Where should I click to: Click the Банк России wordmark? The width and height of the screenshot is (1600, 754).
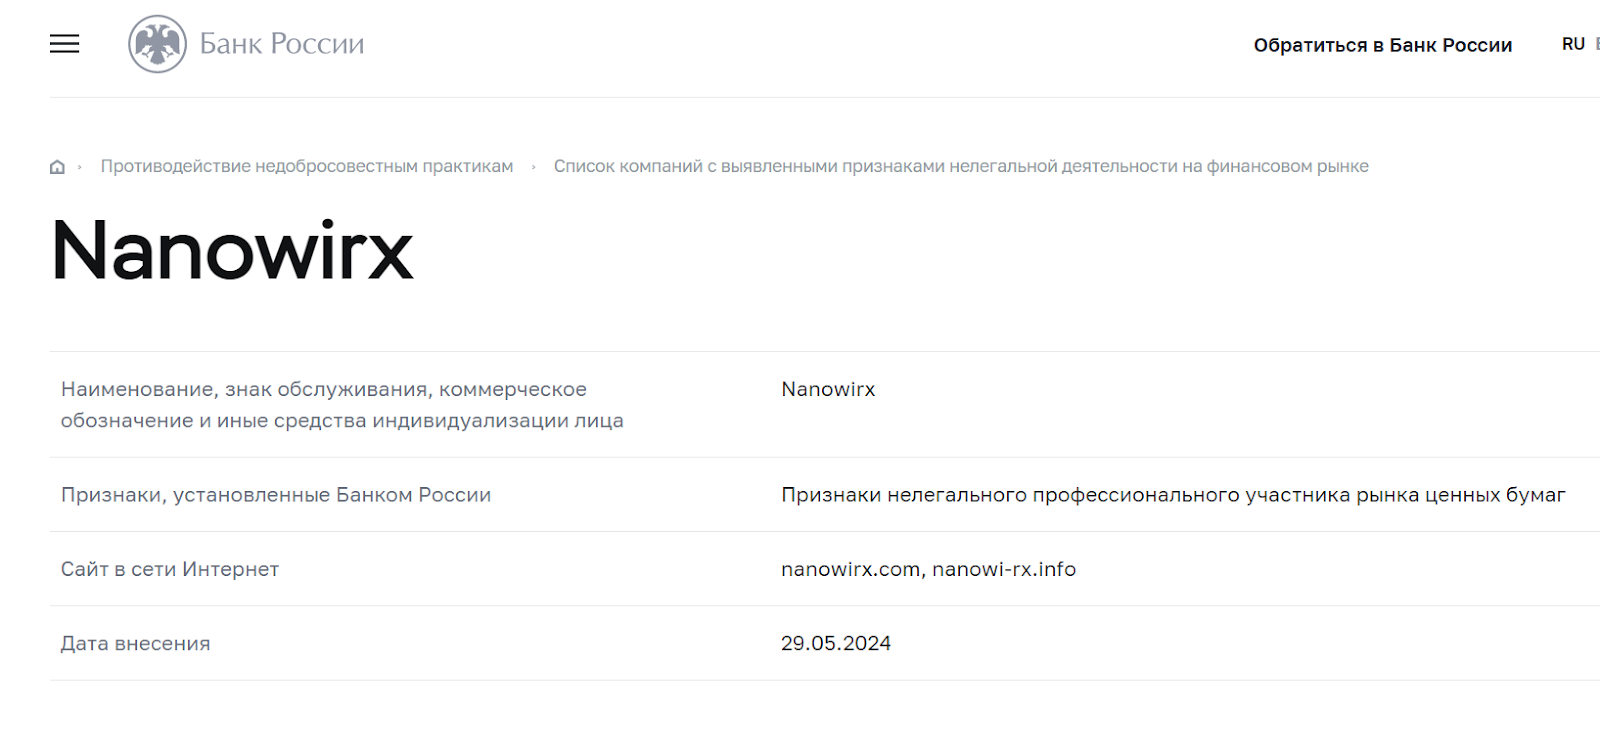[x=282, y=44]
